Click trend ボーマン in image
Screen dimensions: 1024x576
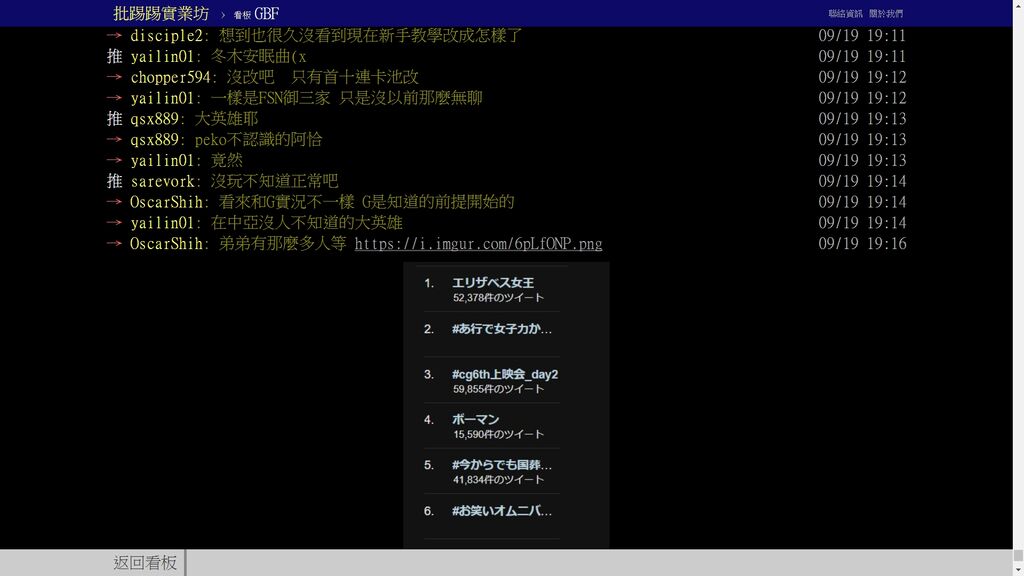475,419
